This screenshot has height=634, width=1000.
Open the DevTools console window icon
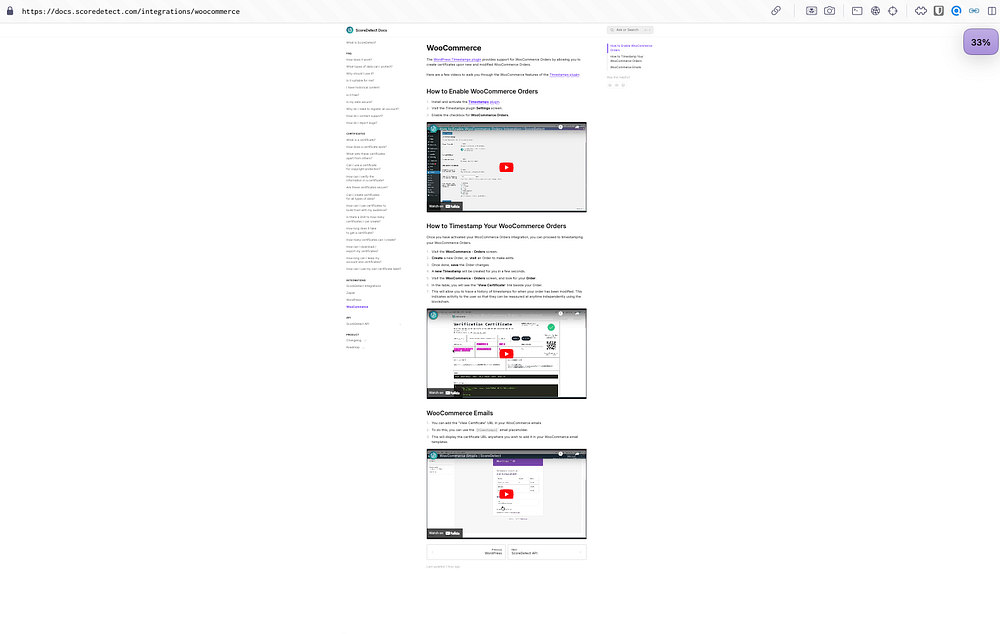857,11
